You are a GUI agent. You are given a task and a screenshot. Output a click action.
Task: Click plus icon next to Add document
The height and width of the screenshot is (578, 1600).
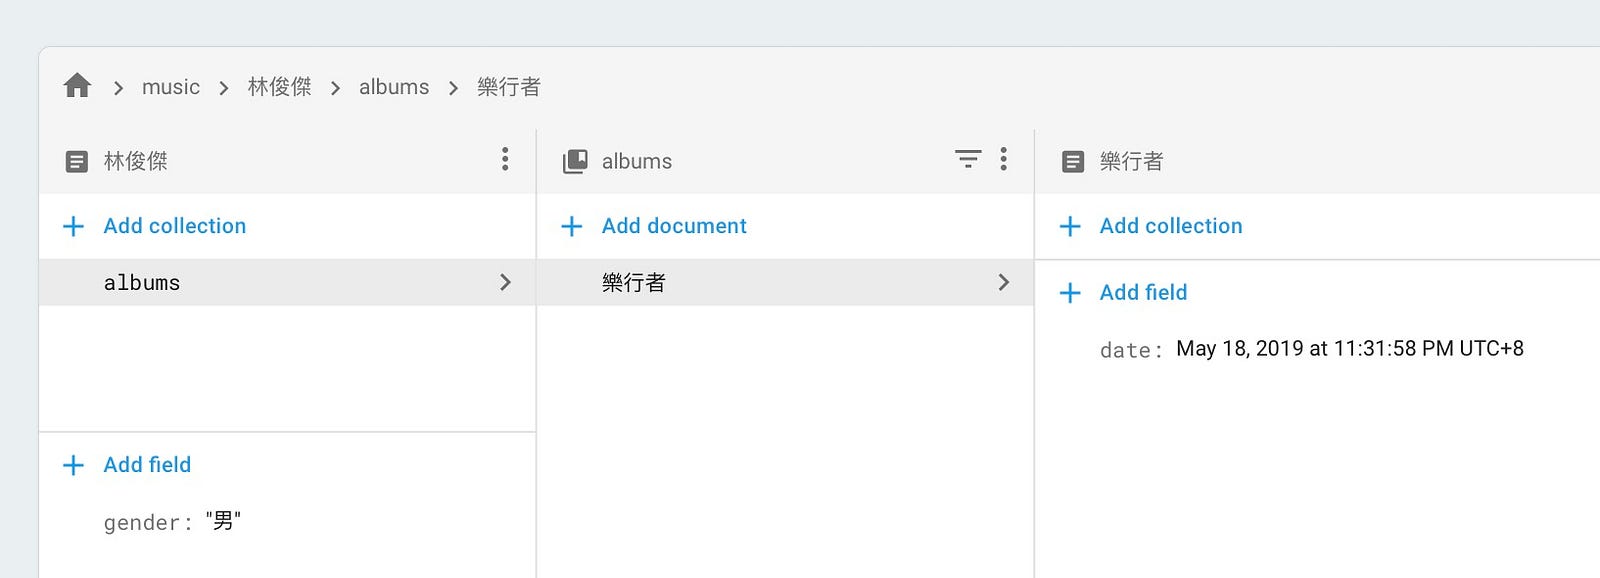click(x=572, y=226)
